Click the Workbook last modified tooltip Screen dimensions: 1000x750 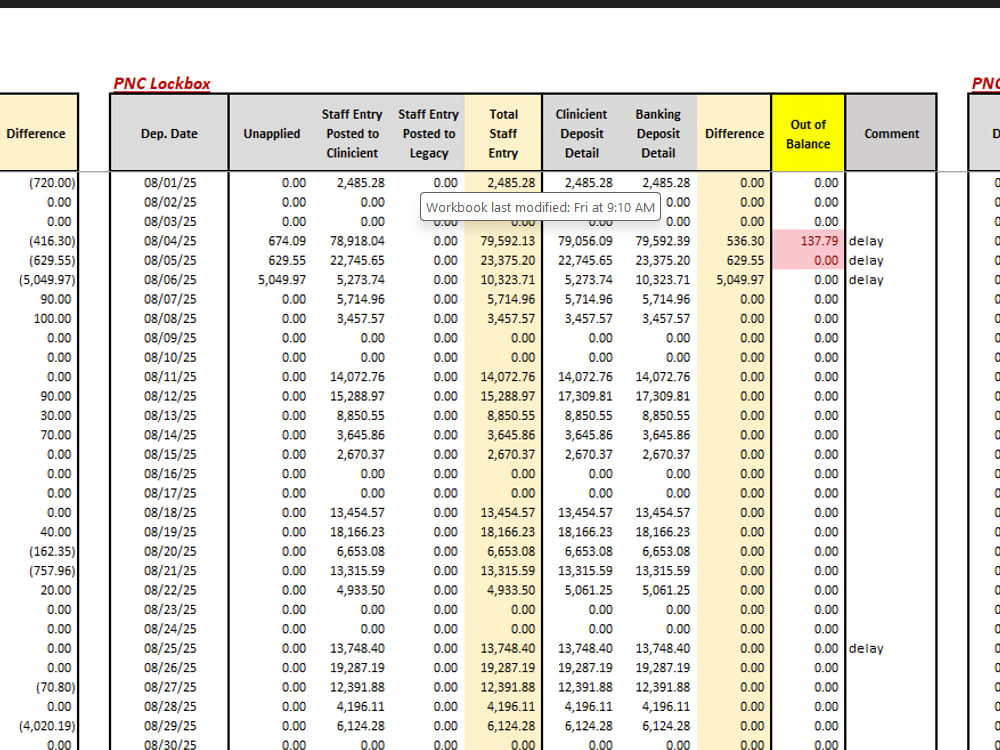(x=540, y=207)
